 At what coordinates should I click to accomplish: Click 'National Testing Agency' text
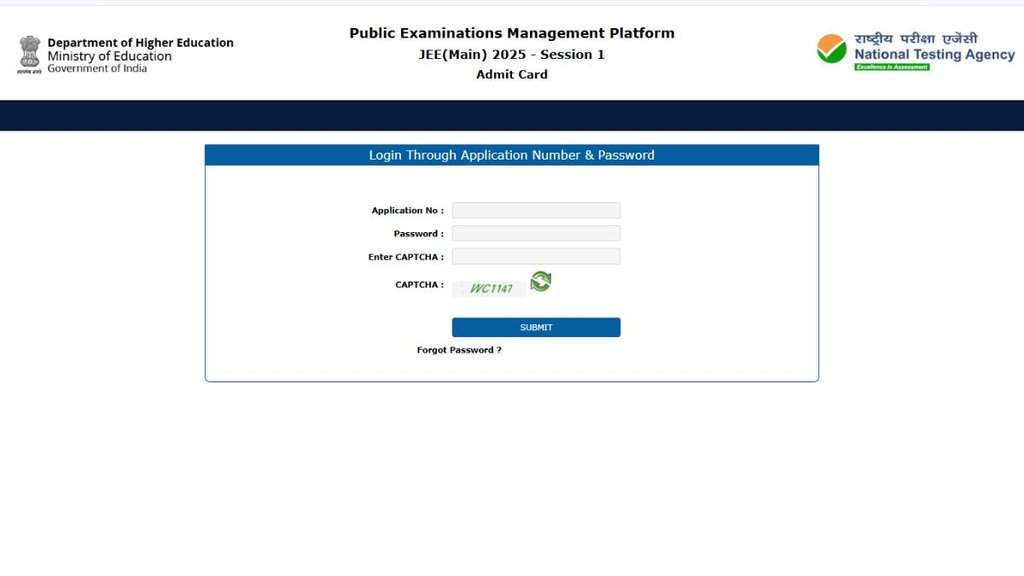(x=935, y=55)
